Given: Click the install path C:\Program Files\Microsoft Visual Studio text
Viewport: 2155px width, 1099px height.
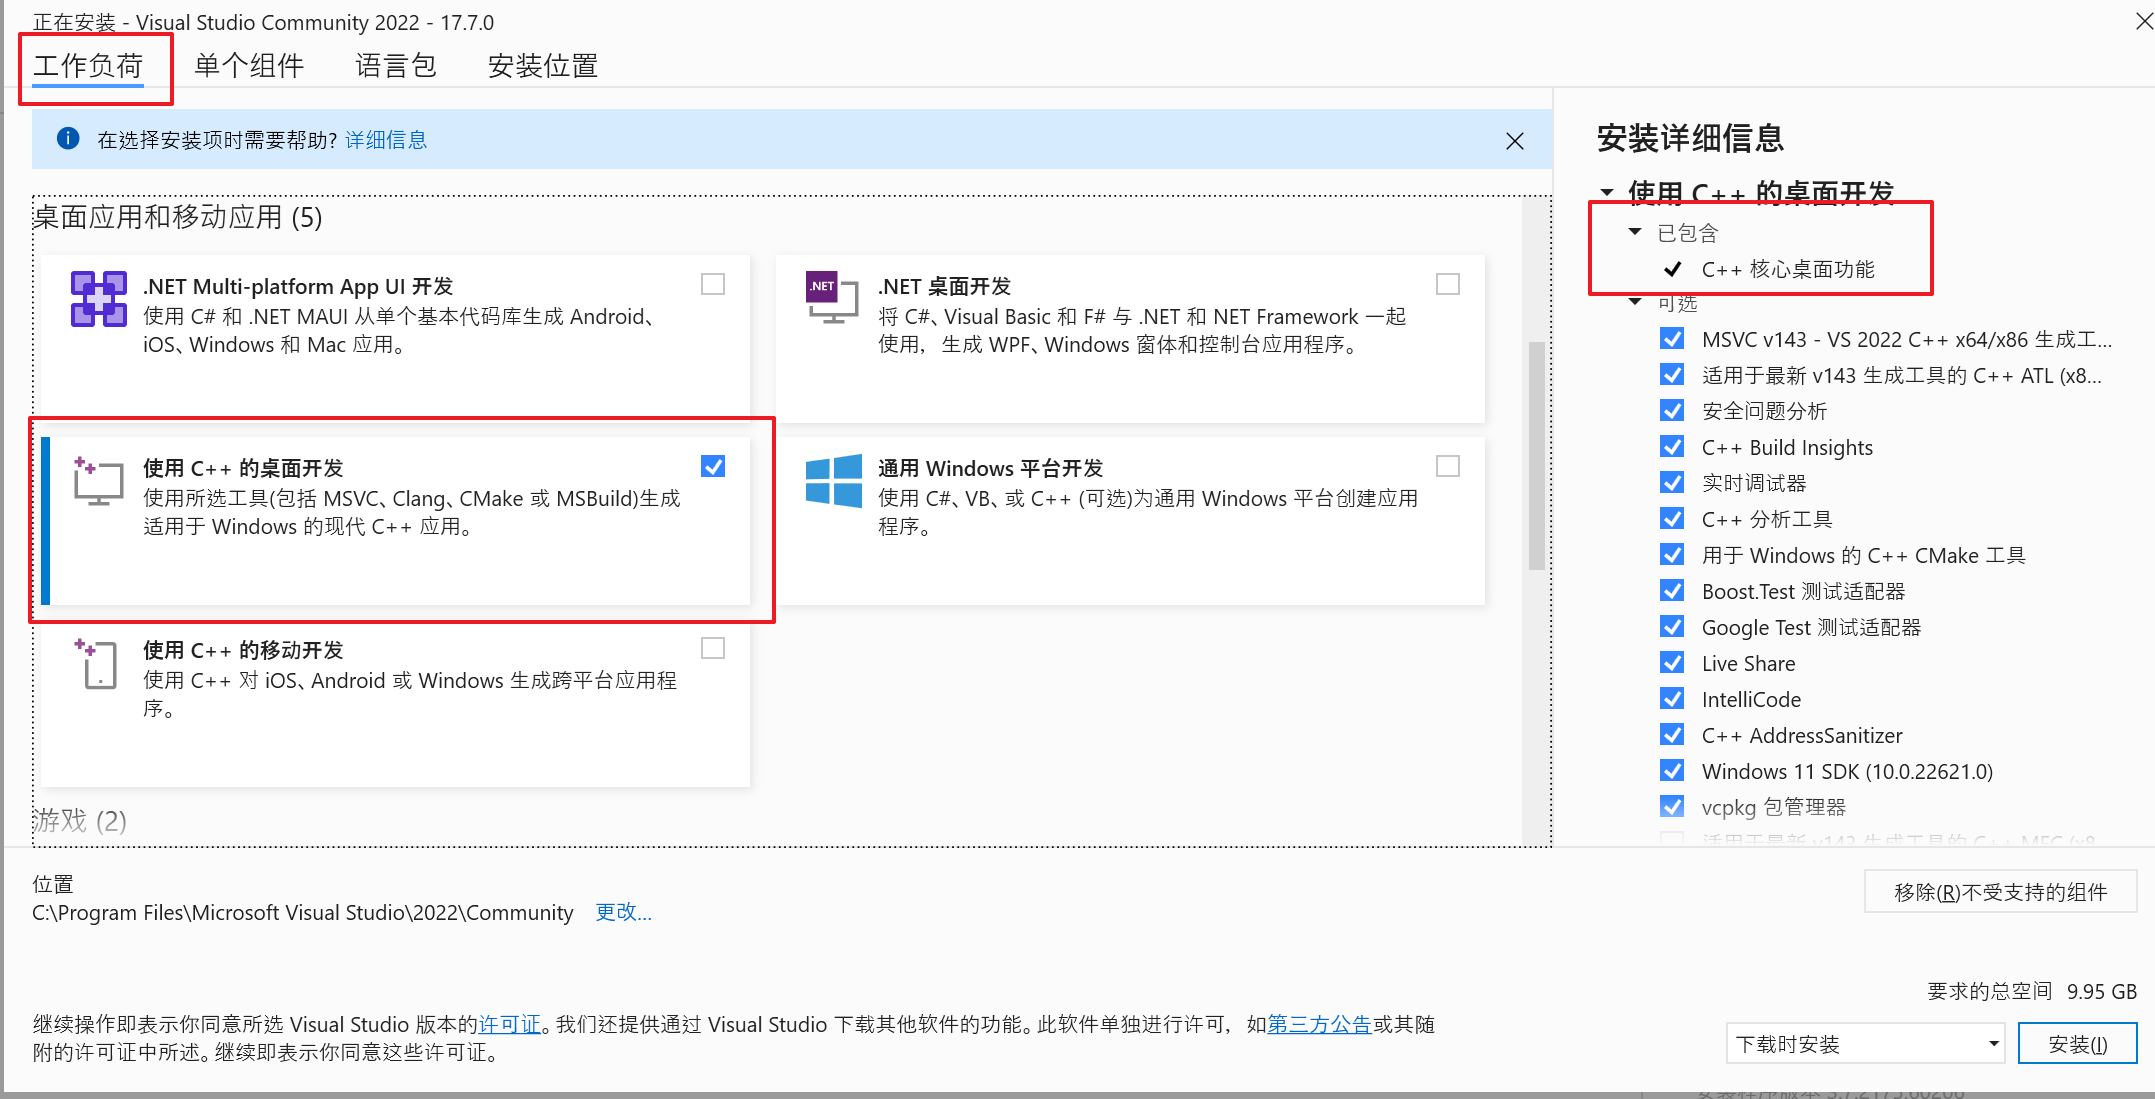Looking at the screenshot, I should pos(303,912).
